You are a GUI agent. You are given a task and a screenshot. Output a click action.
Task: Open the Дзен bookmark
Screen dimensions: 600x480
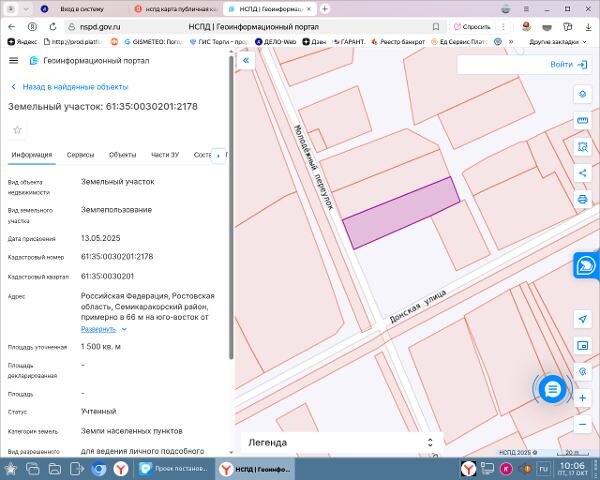[314, 42]
